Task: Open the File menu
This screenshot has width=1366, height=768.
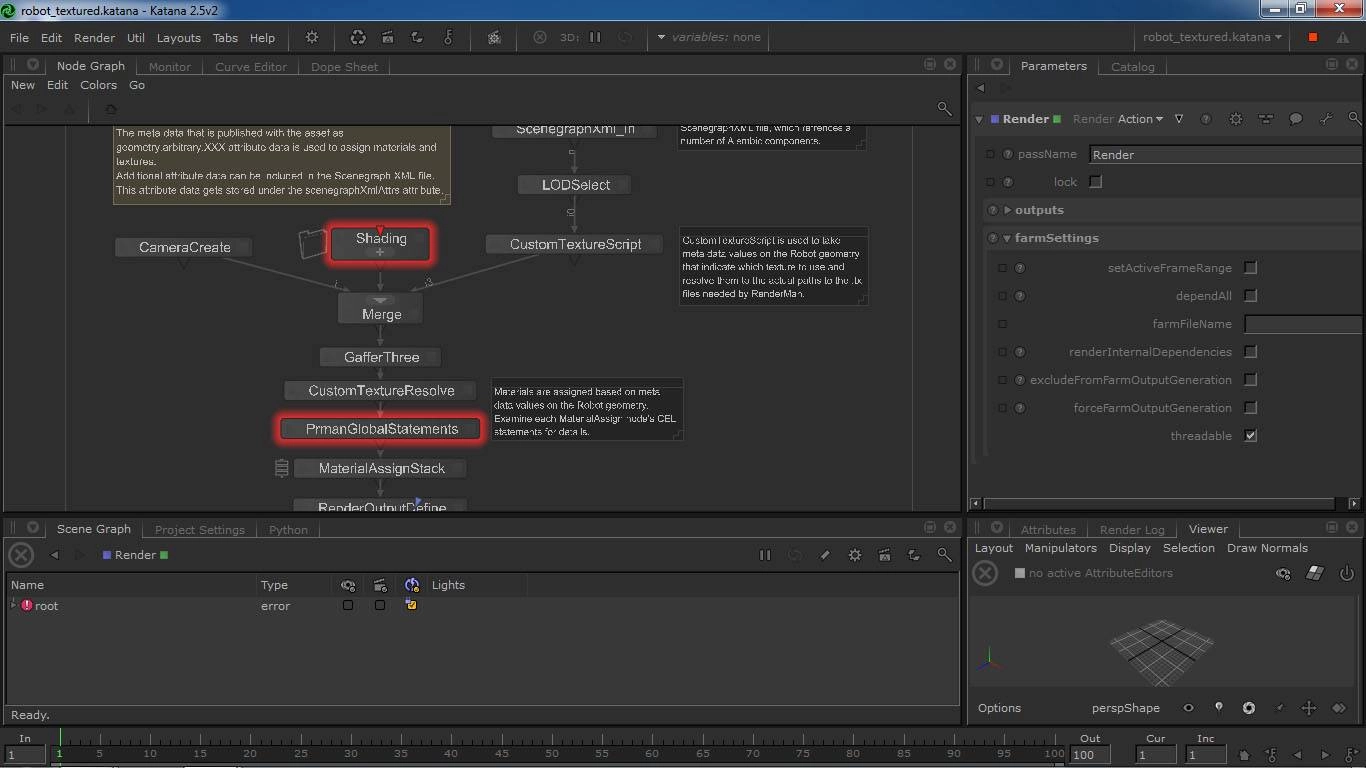Action: [x=19, y=38]
